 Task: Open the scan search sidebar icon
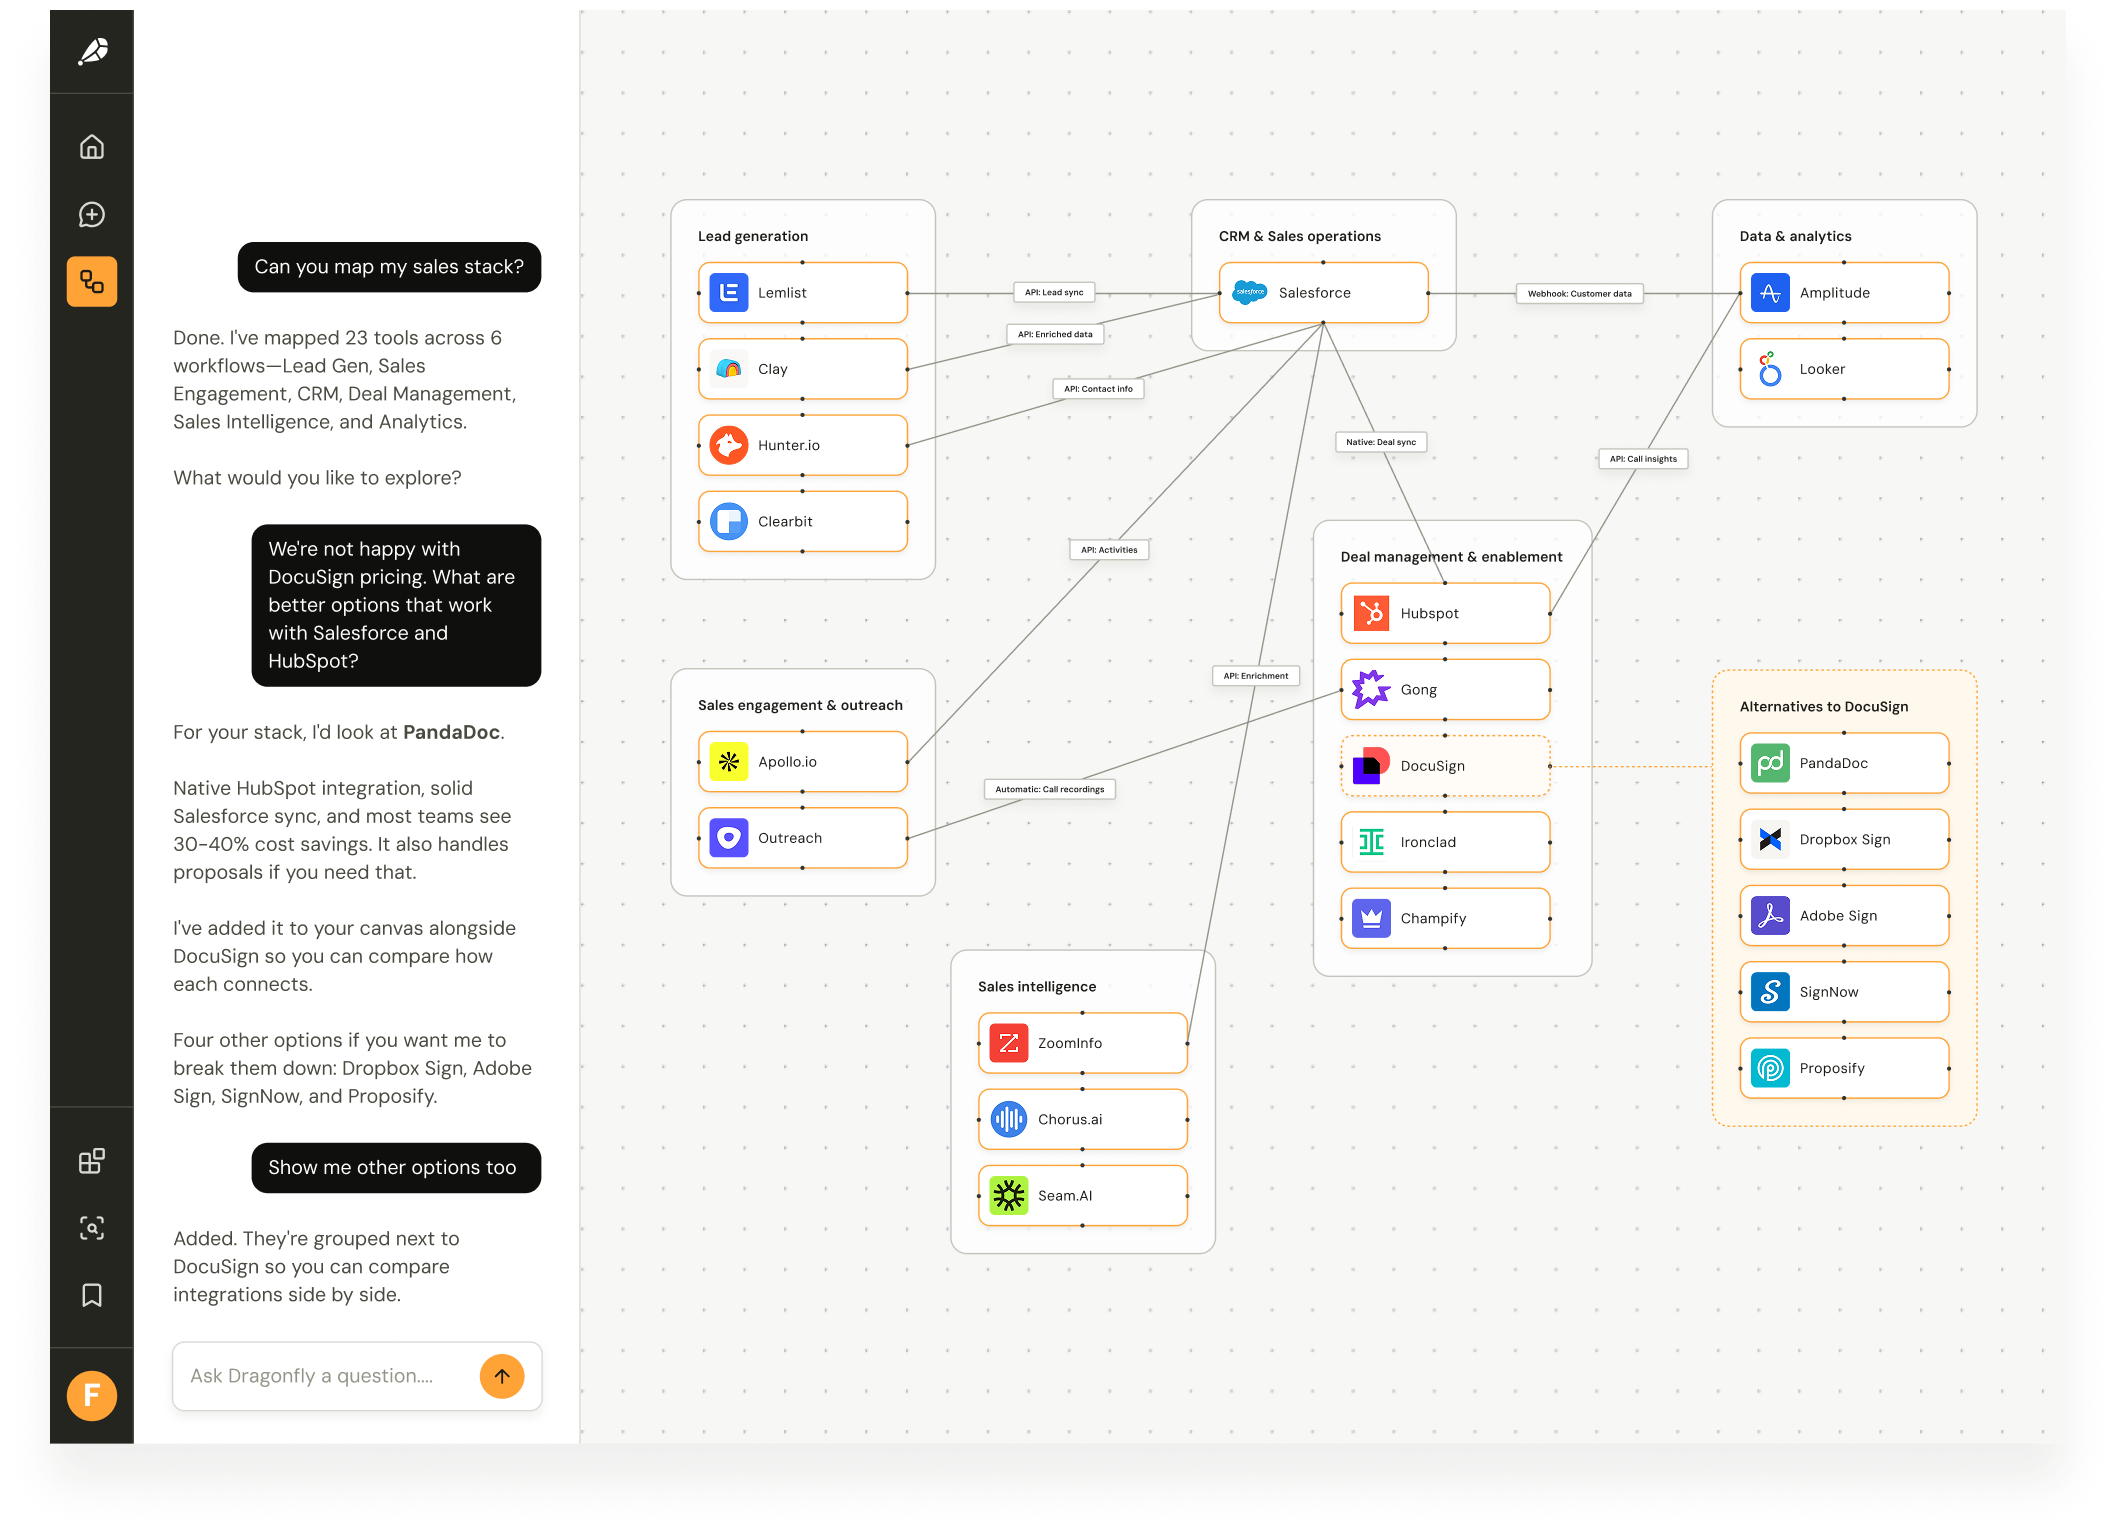[x=92, y=1228]
